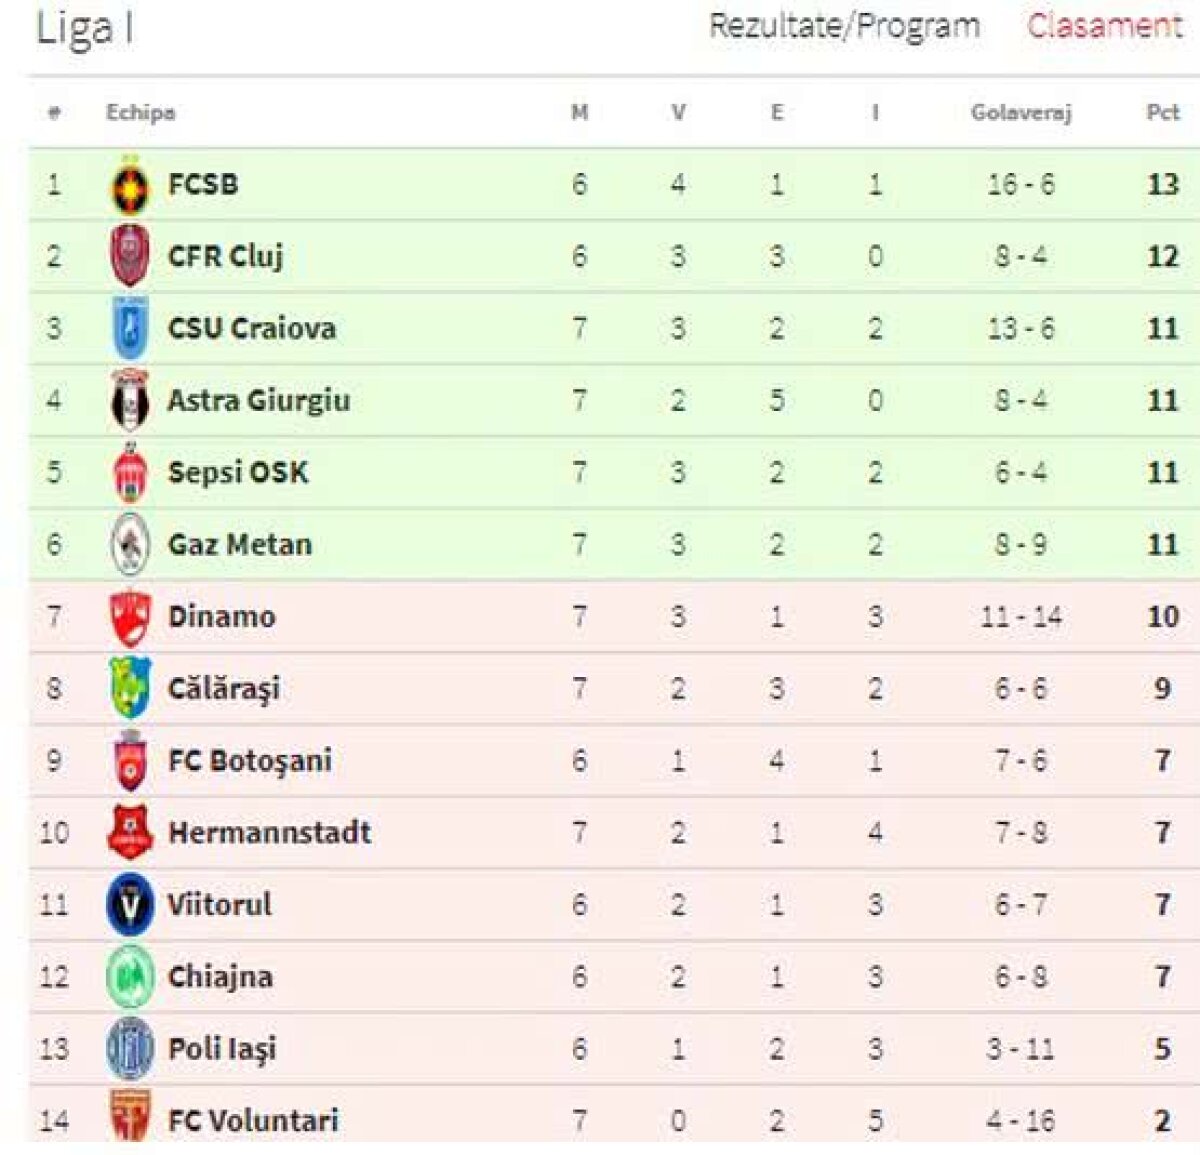Click the Viitorul badge icon

[129, 904]
